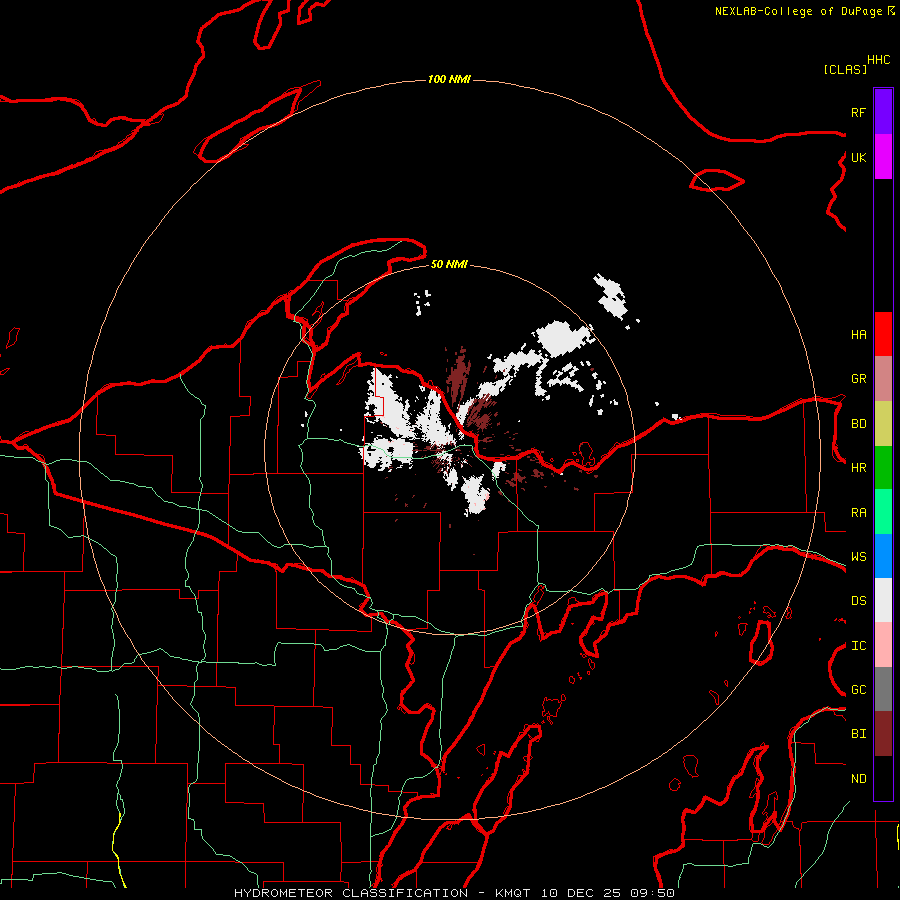Click the BI brown legend swatch

[883, 734]
